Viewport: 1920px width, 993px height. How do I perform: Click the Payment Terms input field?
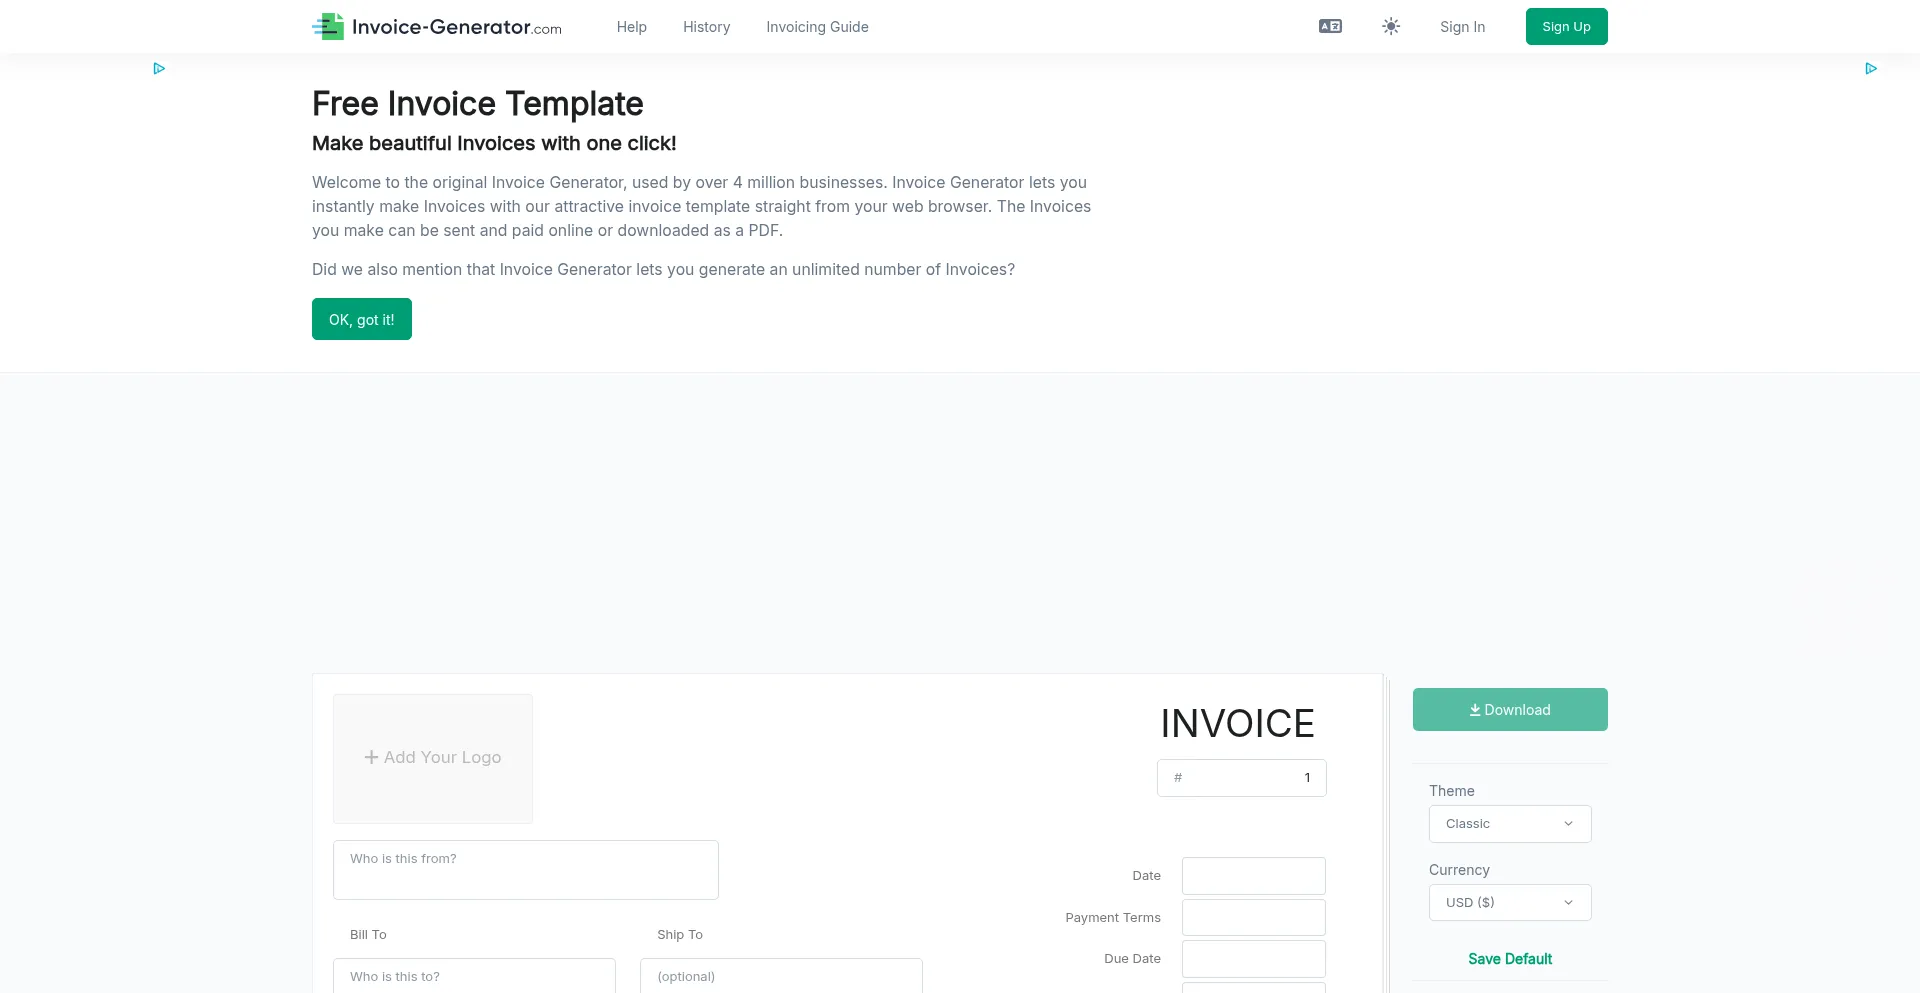[1253, 918]
